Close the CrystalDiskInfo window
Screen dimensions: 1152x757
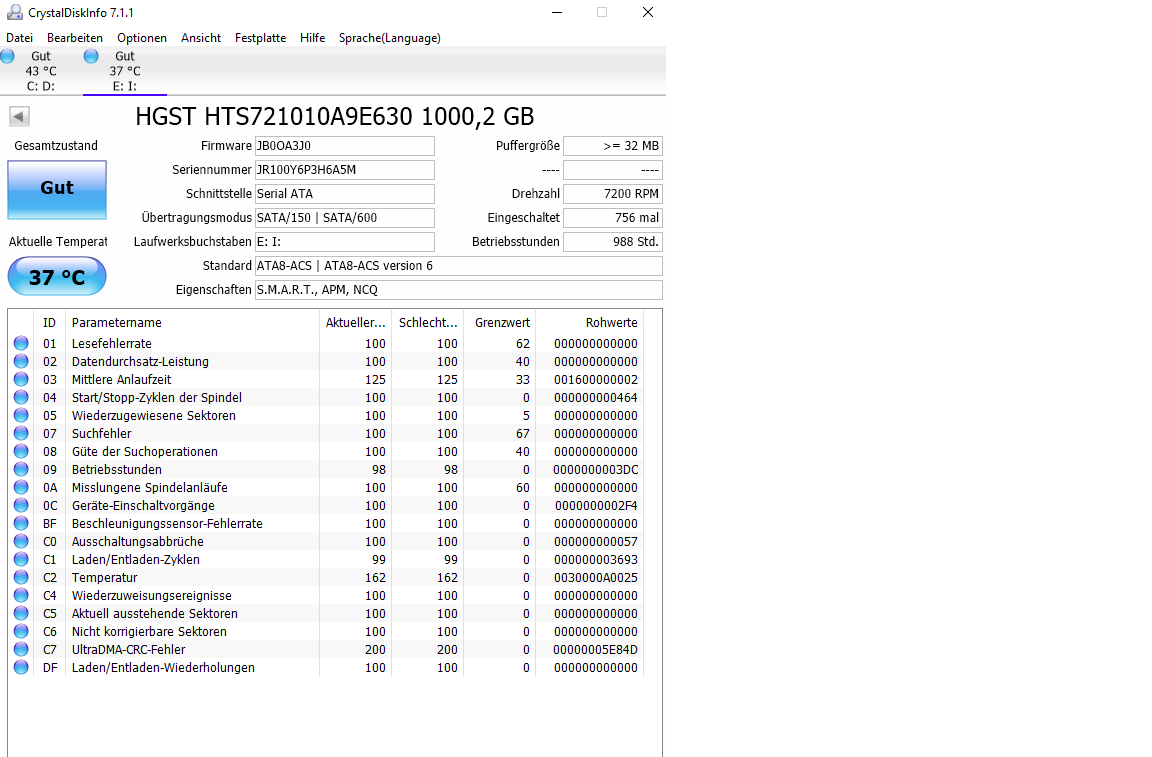(647, 12)
